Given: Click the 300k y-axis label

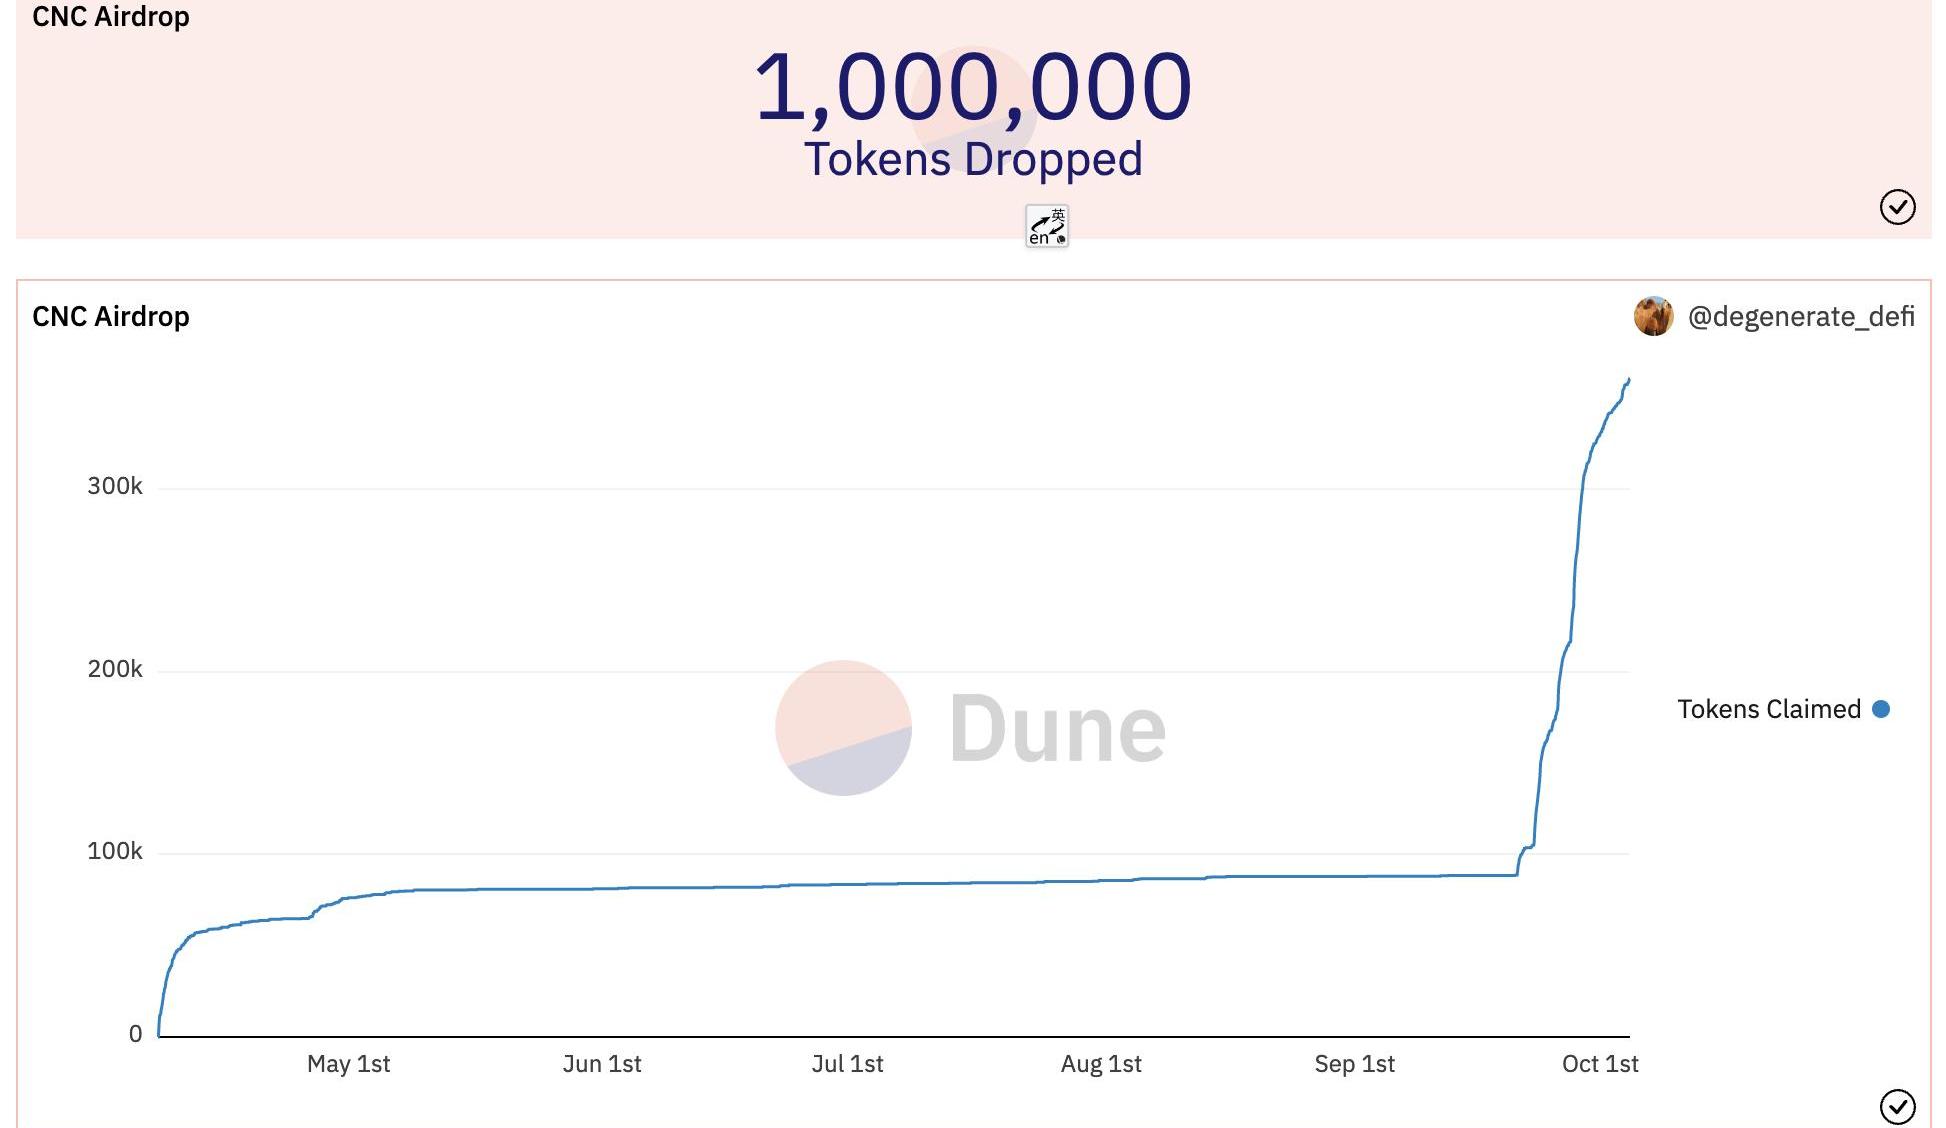Looking at the screenshot, I should 115,486.
